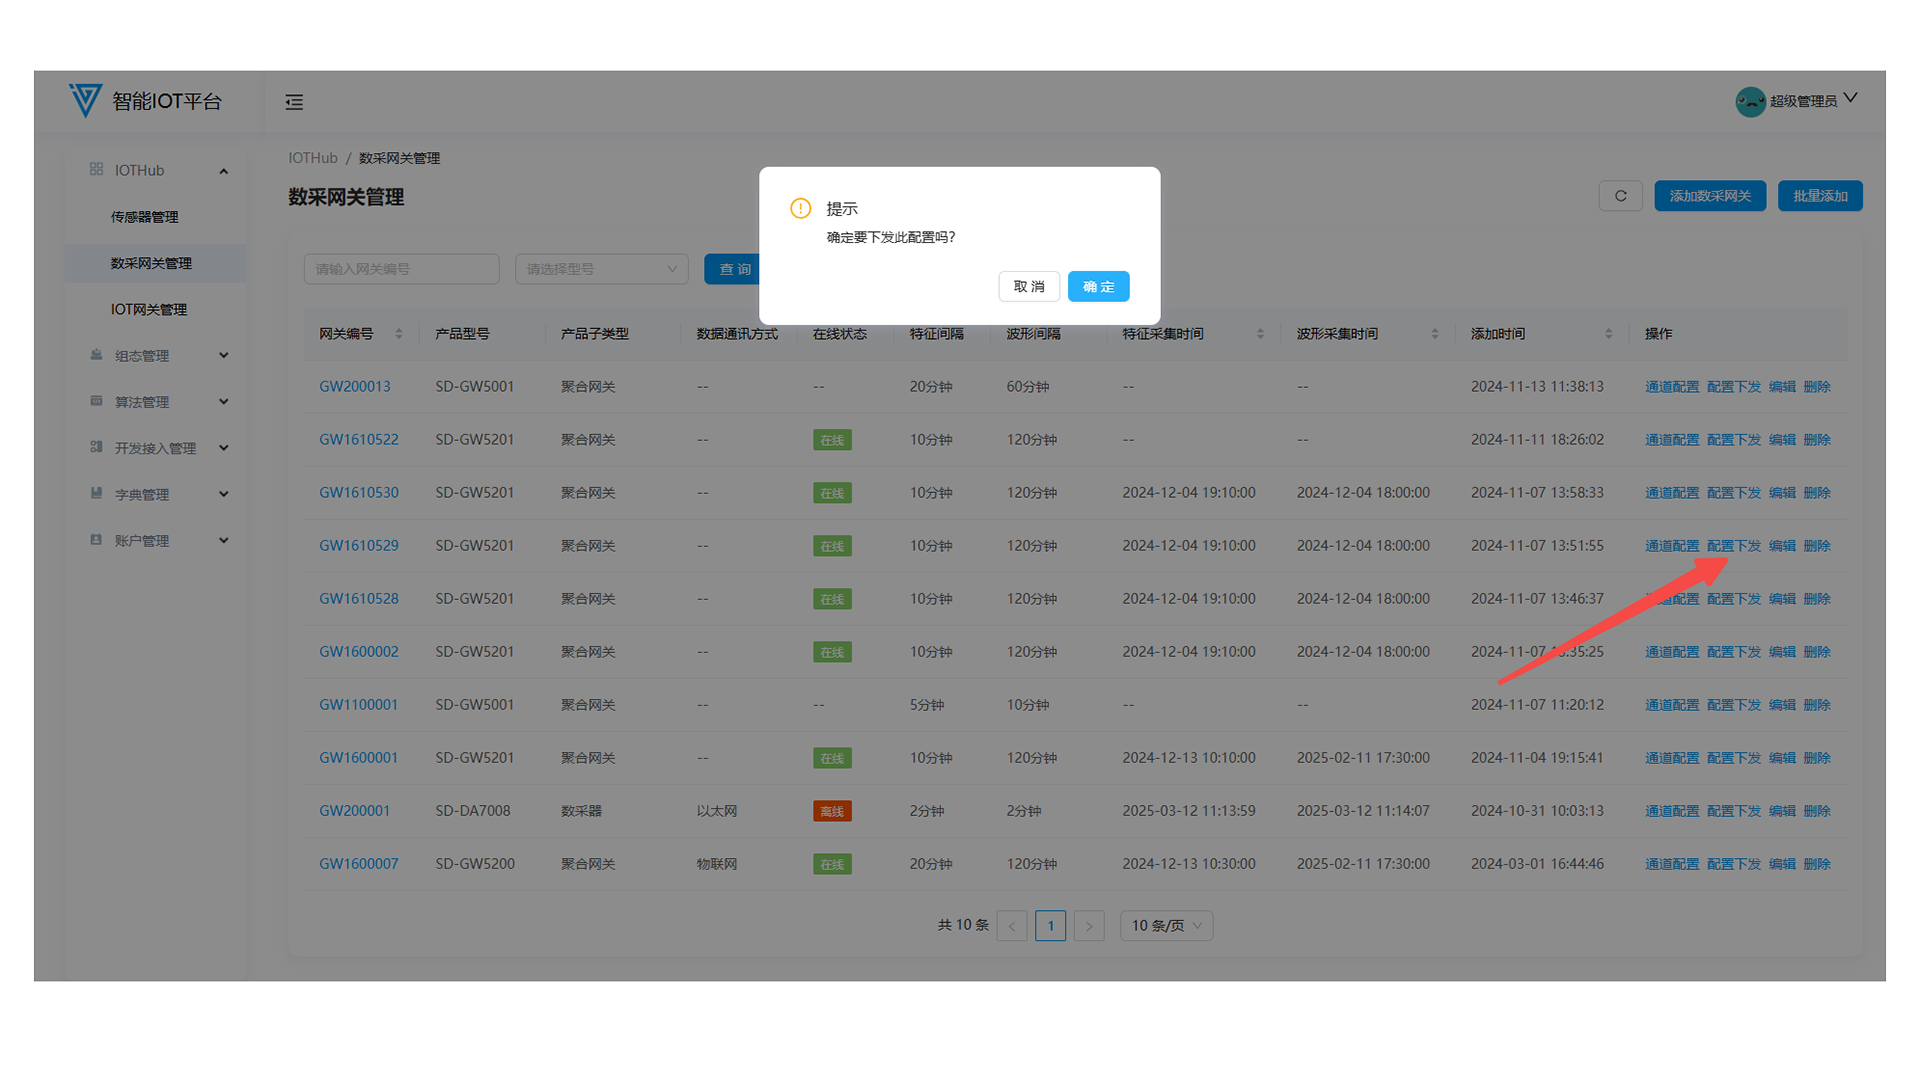Click the IOTHub grid icon
The height and width of the screenshot is (1080, 1920).
(96, 170)
